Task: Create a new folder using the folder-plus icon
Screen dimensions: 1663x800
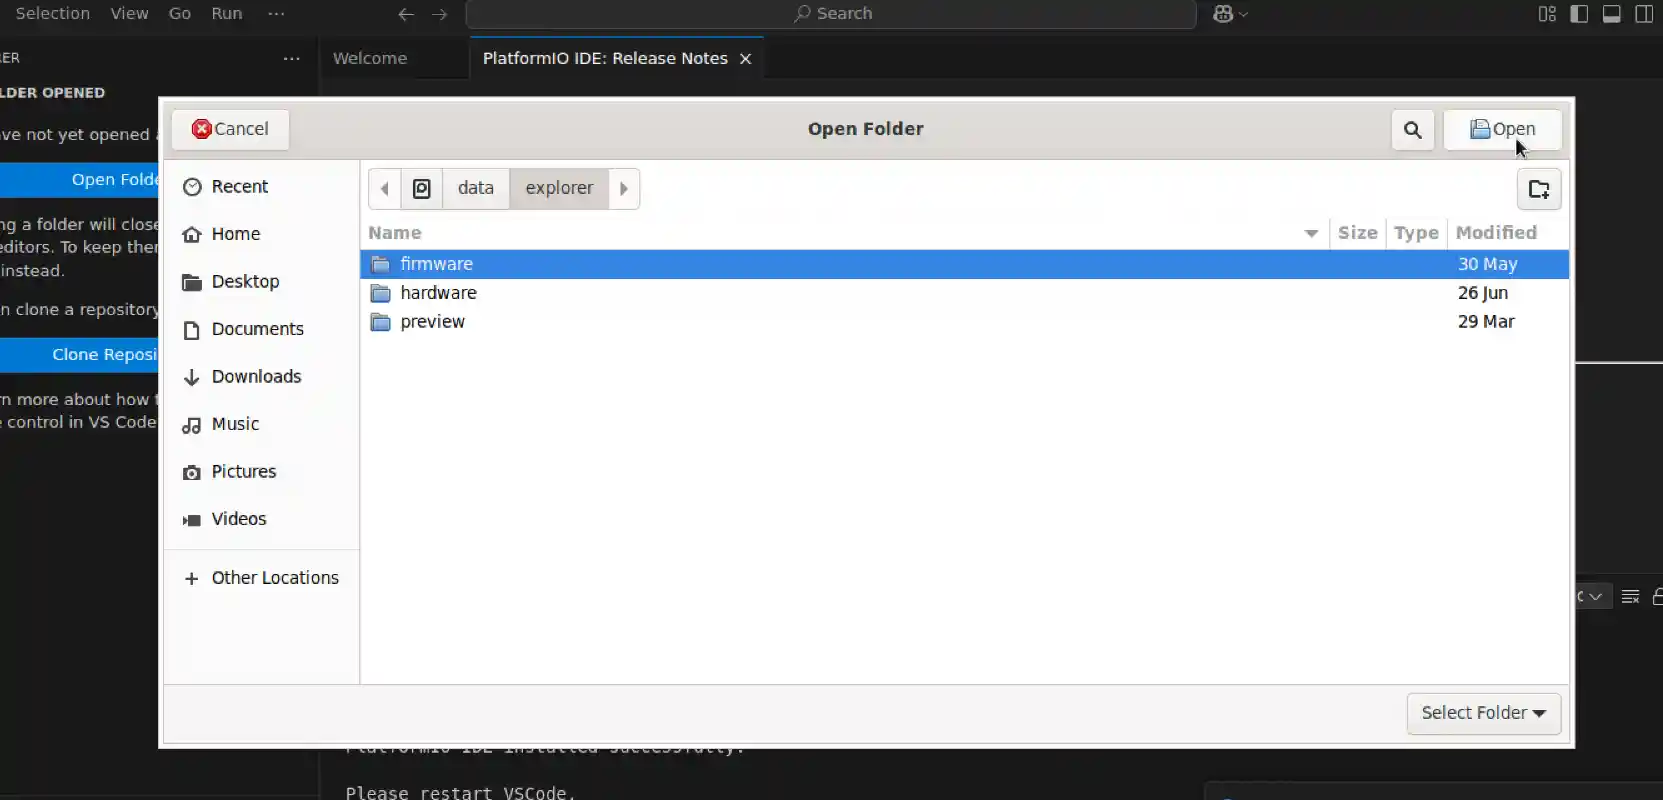Action: point(1539,189)
